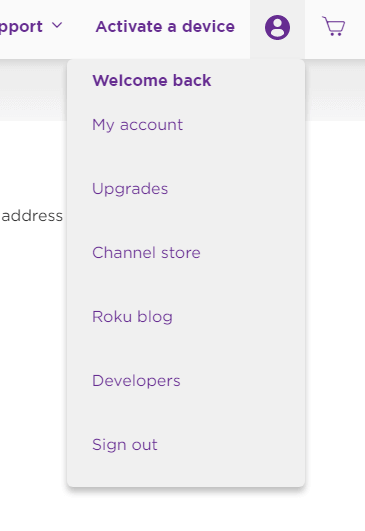View cart contents using cart icon
365x531 pixels.
click(x=334, y=26)
